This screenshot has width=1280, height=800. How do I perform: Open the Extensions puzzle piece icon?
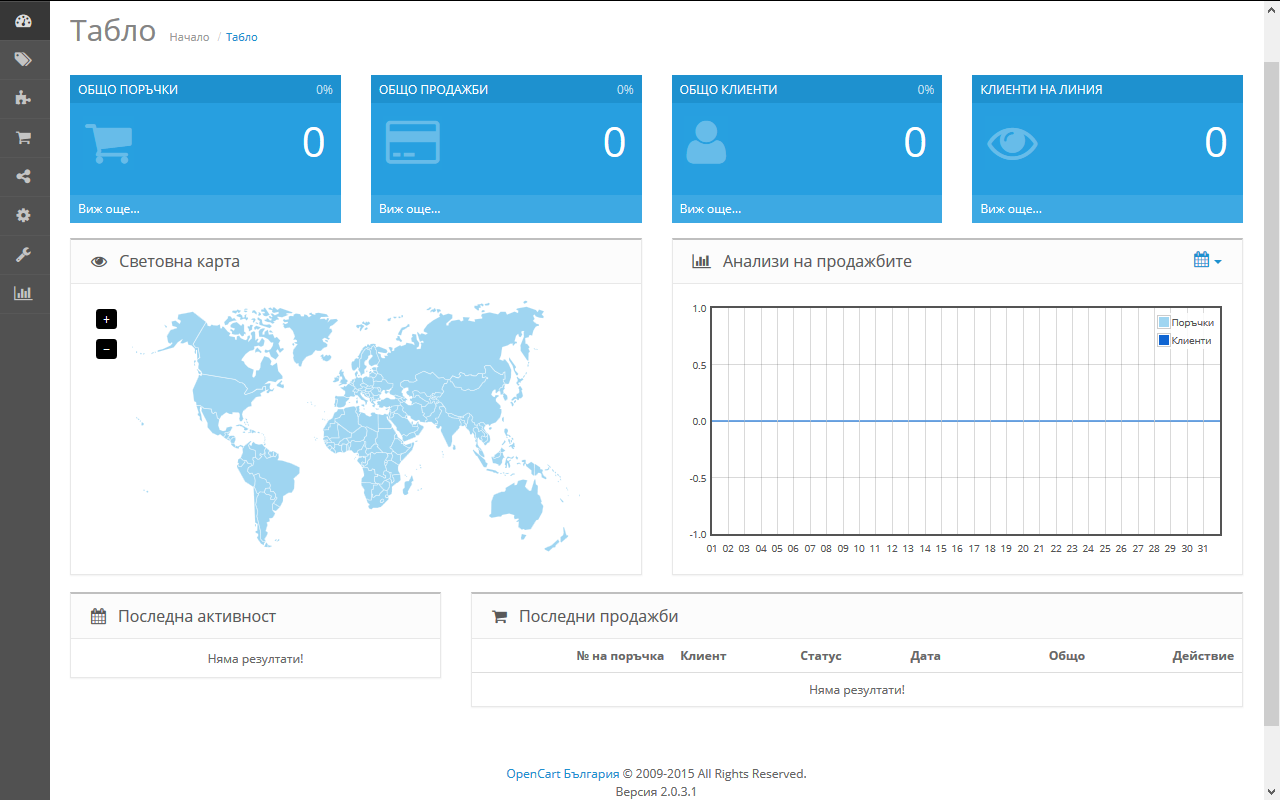pos(24,98)
